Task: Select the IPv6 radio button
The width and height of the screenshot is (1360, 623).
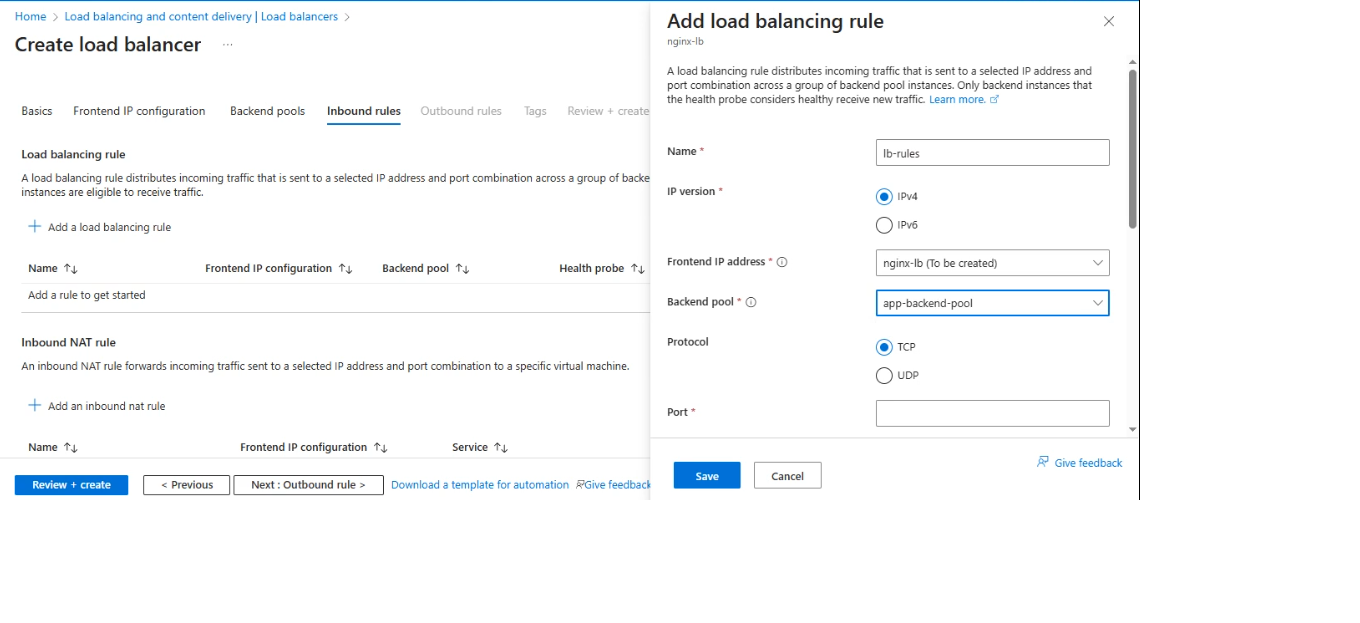Action: point(884,225)
